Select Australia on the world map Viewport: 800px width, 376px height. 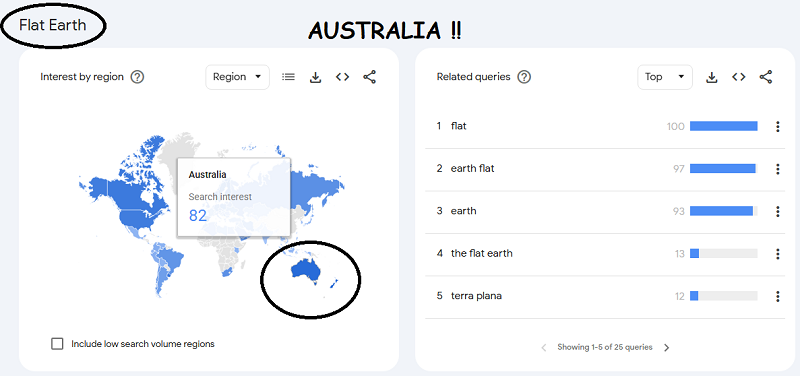304,271
